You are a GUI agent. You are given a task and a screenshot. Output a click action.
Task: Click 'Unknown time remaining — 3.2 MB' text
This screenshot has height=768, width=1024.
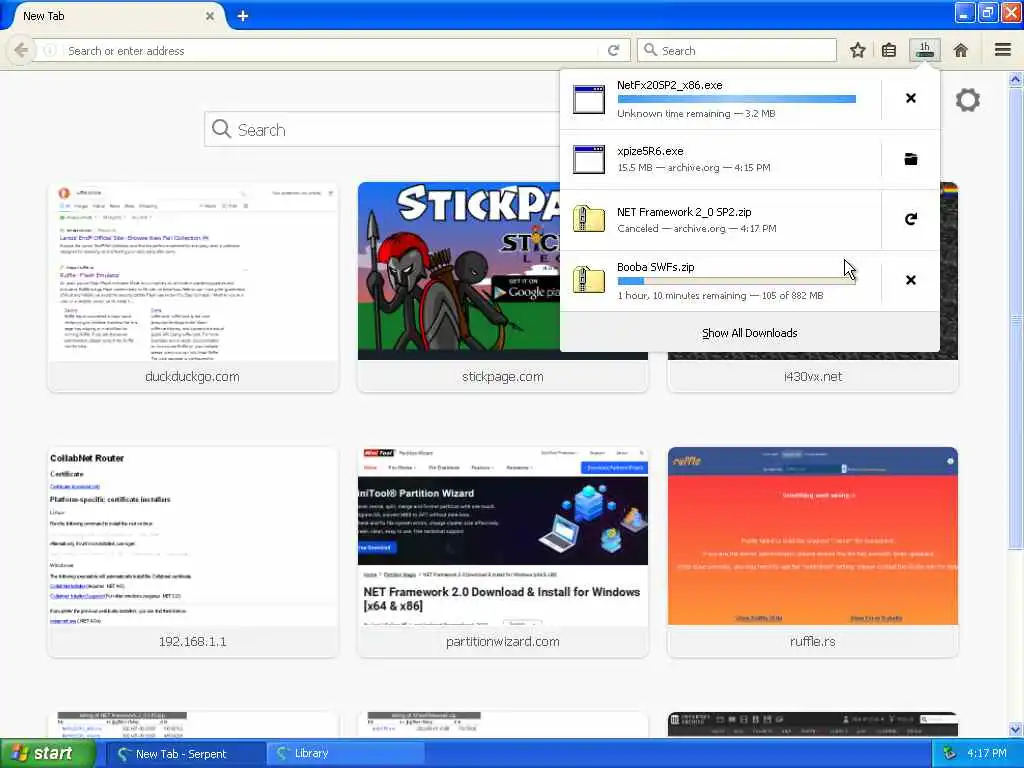696,114
